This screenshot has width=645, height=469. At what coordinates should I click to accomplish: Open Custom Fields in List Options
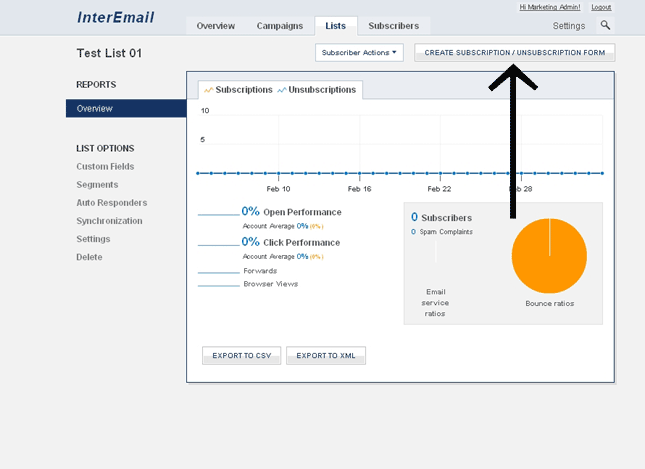105,167
